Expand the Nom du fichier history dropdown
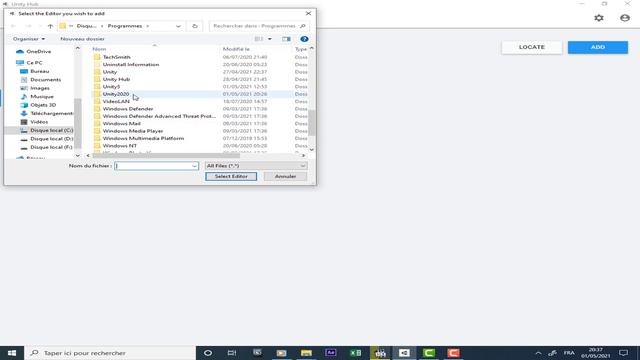Image resolution: width=640 pixels, height=360 pixels. click(194, 166)
